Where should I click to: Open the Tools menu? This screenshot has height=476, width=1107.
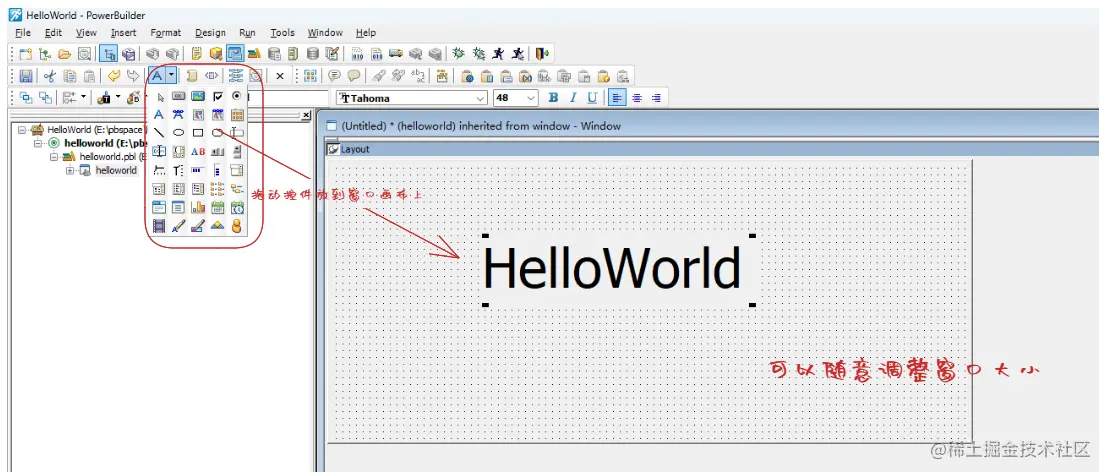coord(282,32)
